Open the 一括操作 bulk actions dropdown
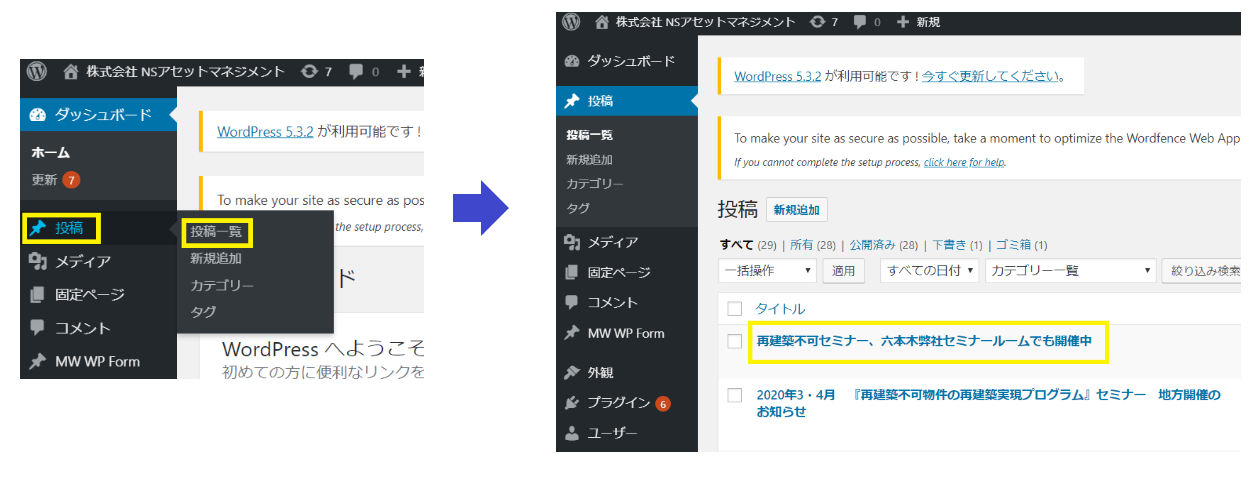Viewport: 1256px width, 477px height. 767,270
